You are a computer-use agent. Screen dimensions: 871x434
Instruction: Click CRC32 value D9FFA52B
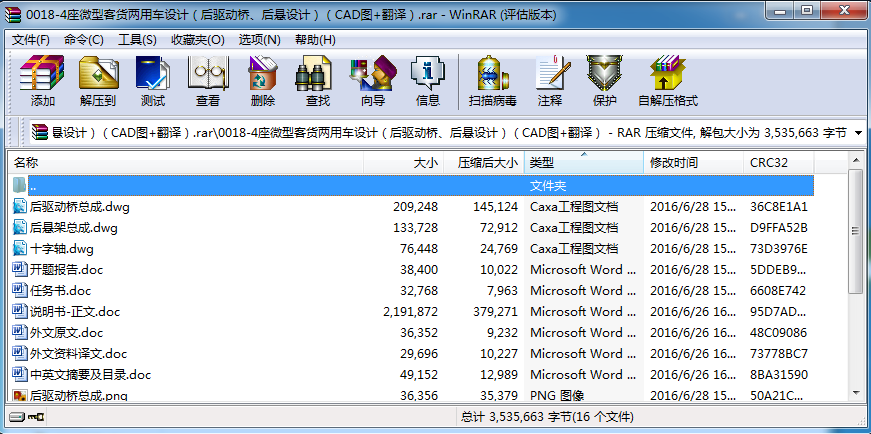tap(779, 228)
